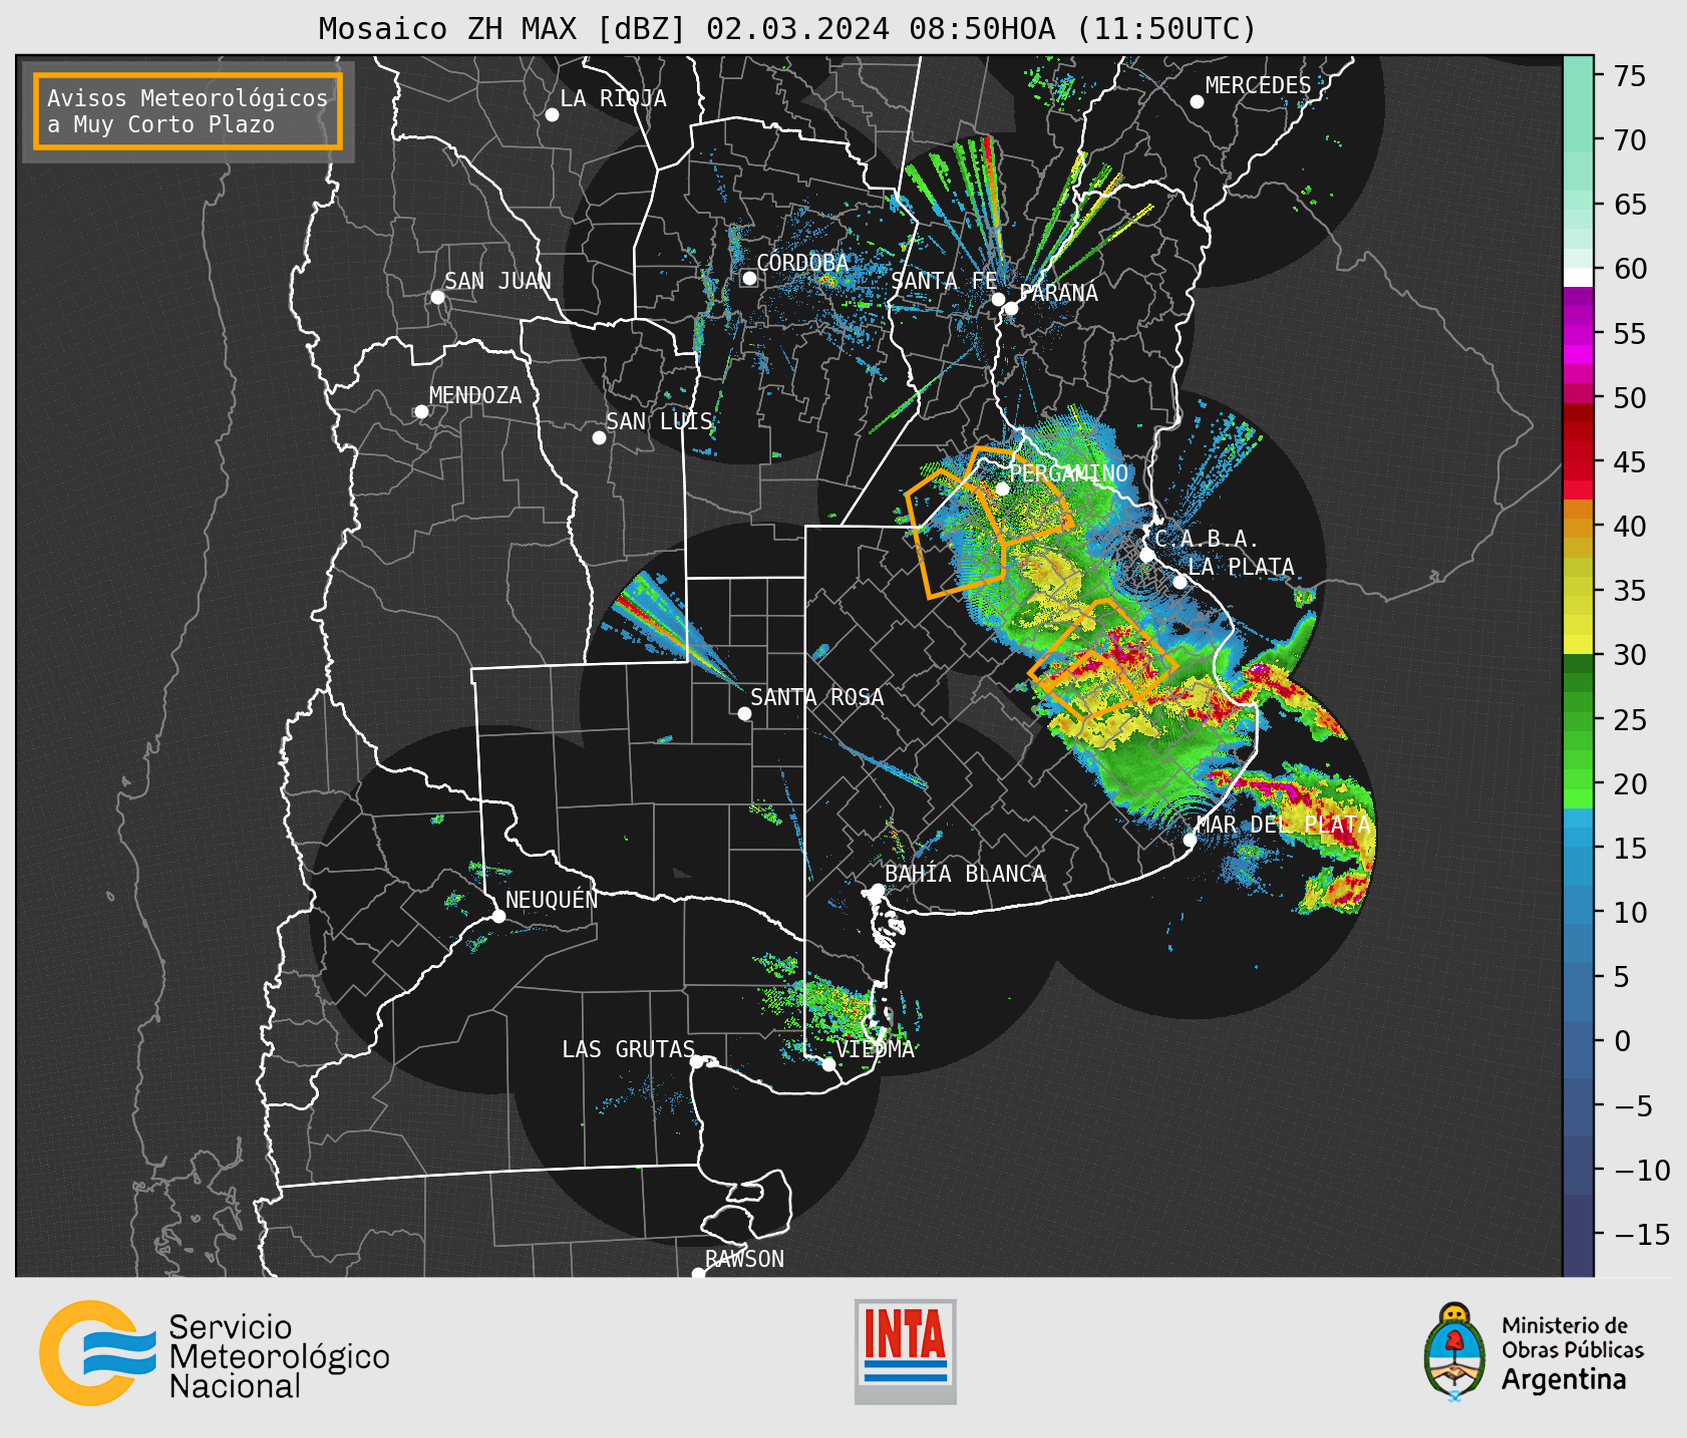The width and height of the screenshot is (1687, 1438).
Task: Click the Avisos Meteorológicos a Muy Corto Plazo legend box
Action: pyautogui.click(x=188, y=111)
